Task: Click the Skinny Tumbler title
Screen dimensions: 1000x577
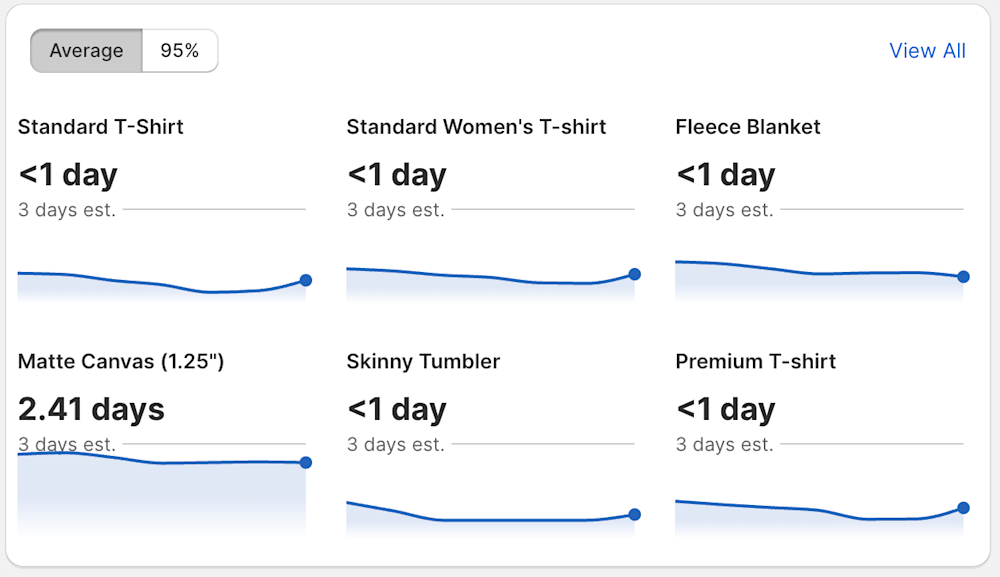Action: (x=423, y=361)
